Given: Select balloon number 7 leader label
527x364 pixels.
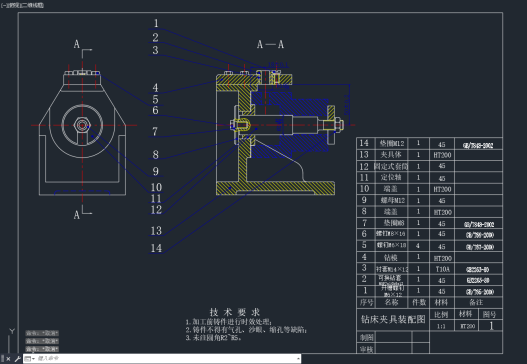Looking at the screenshot, I should click(x=155, y=131).
